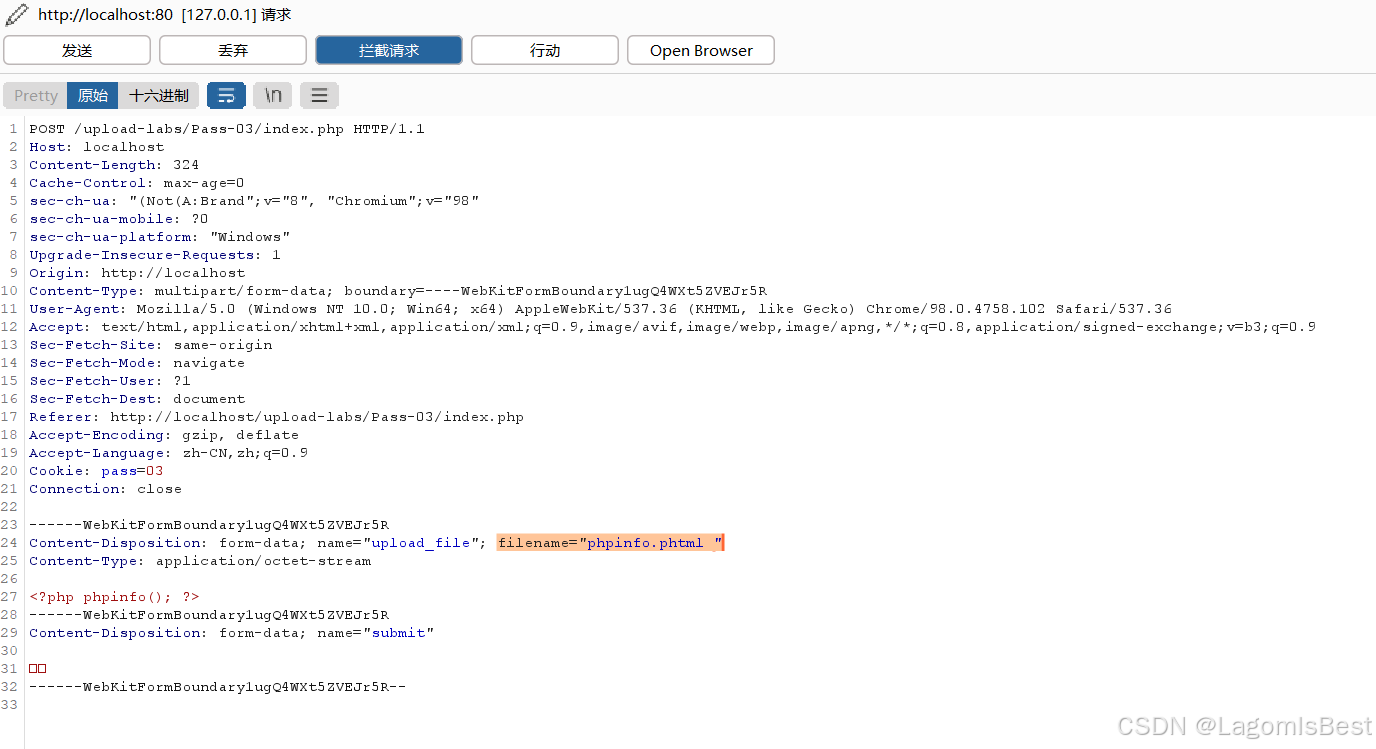This screenshot has width=1376, height=749.
Task: Click the closing boundary line ending in --
Action: (217, 687)
